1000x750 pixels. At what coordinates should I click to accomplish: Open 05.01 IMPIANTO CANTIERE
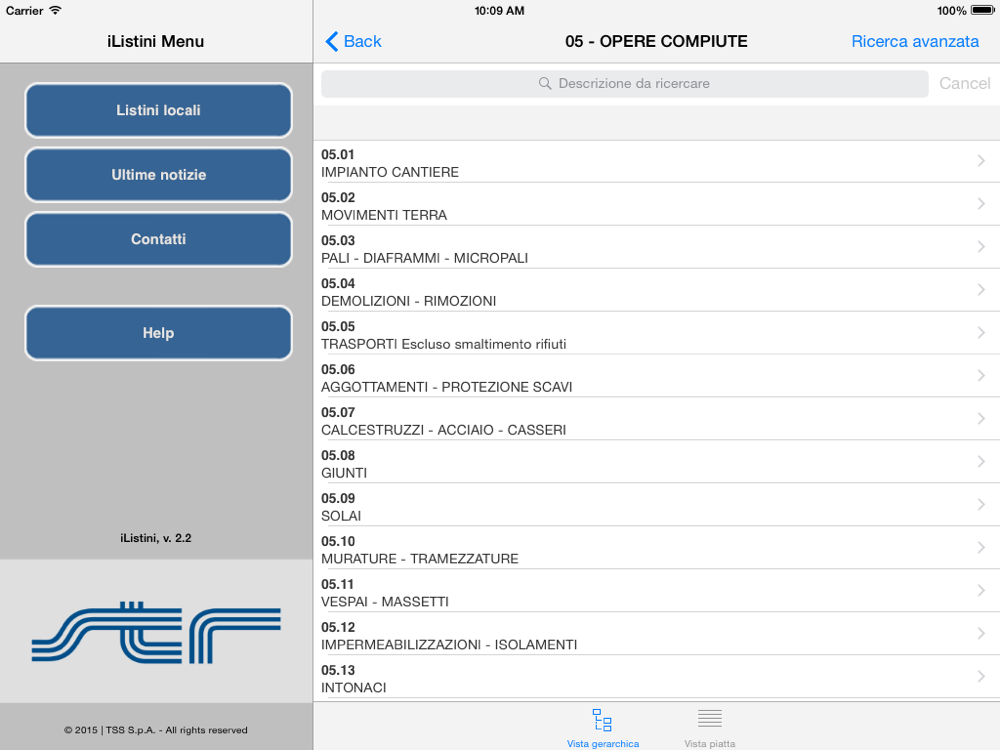[656, 162]
